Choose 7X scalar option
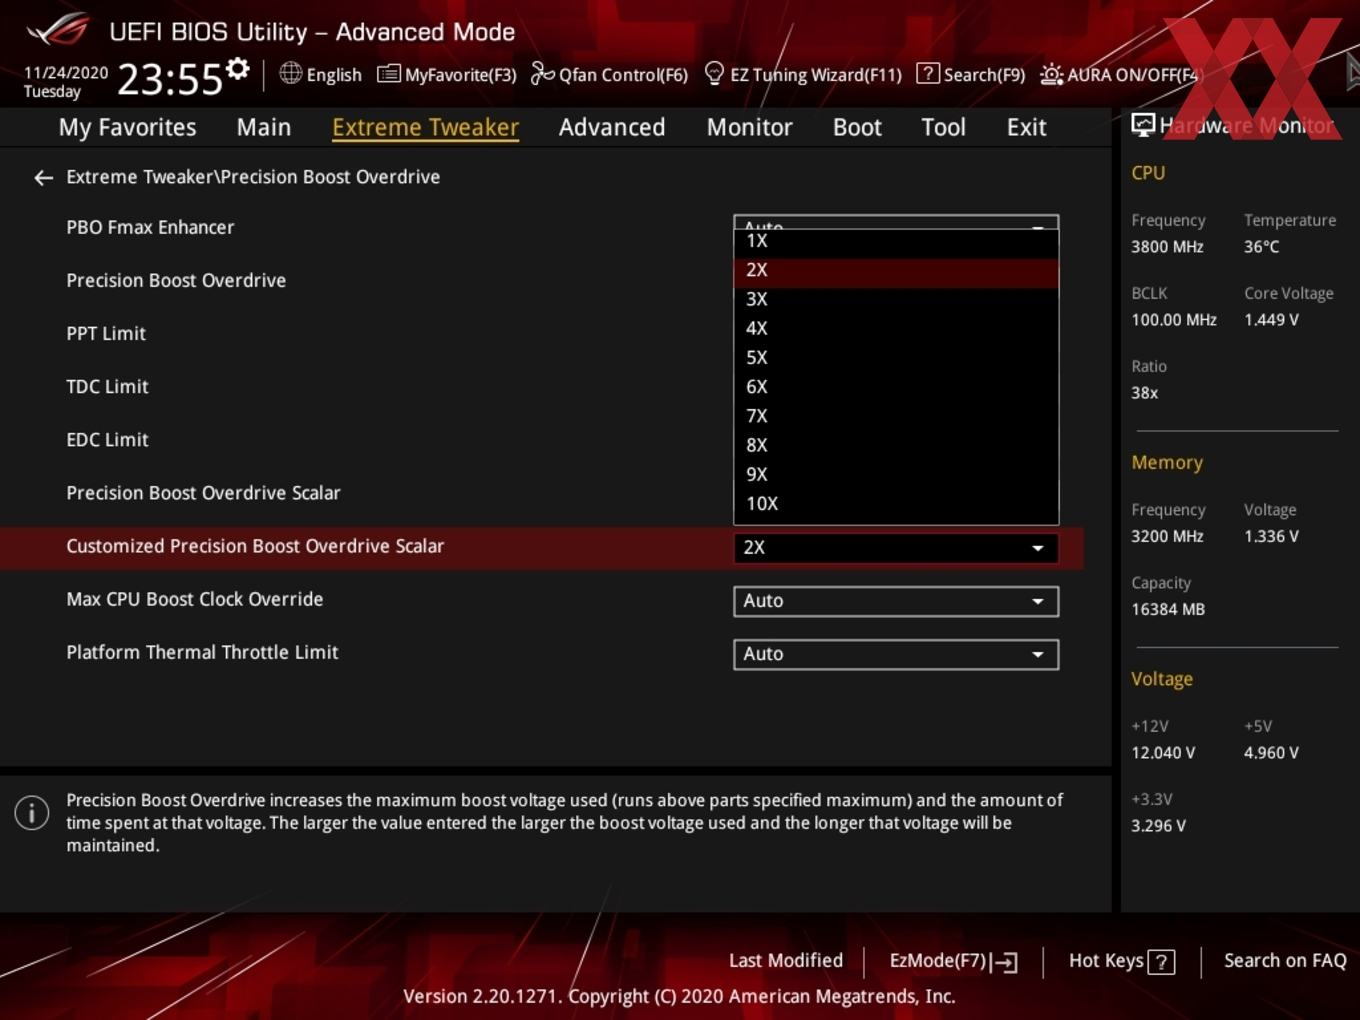Image resolution: width=1360 pixels, height=1020 pixels. coord(896,416)
